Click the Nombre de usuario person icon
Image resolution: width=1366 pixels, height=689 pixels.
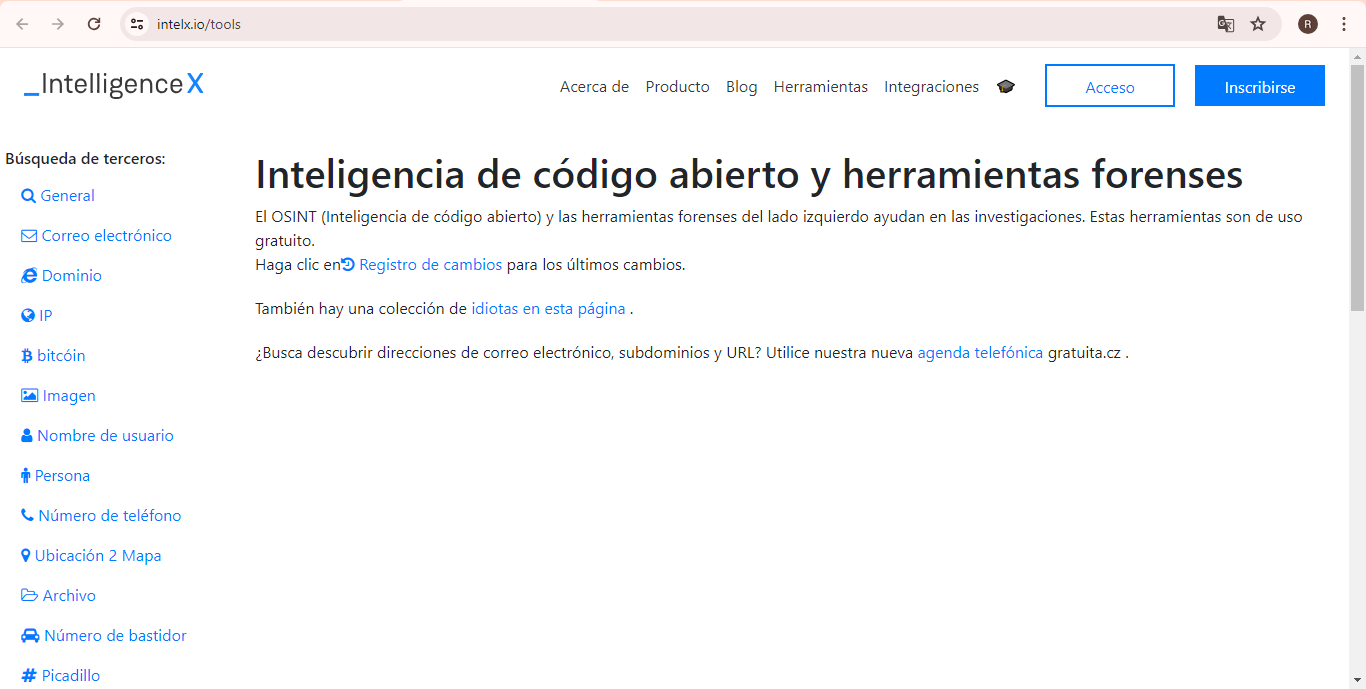pyautogui.click(x=27, y=435)
